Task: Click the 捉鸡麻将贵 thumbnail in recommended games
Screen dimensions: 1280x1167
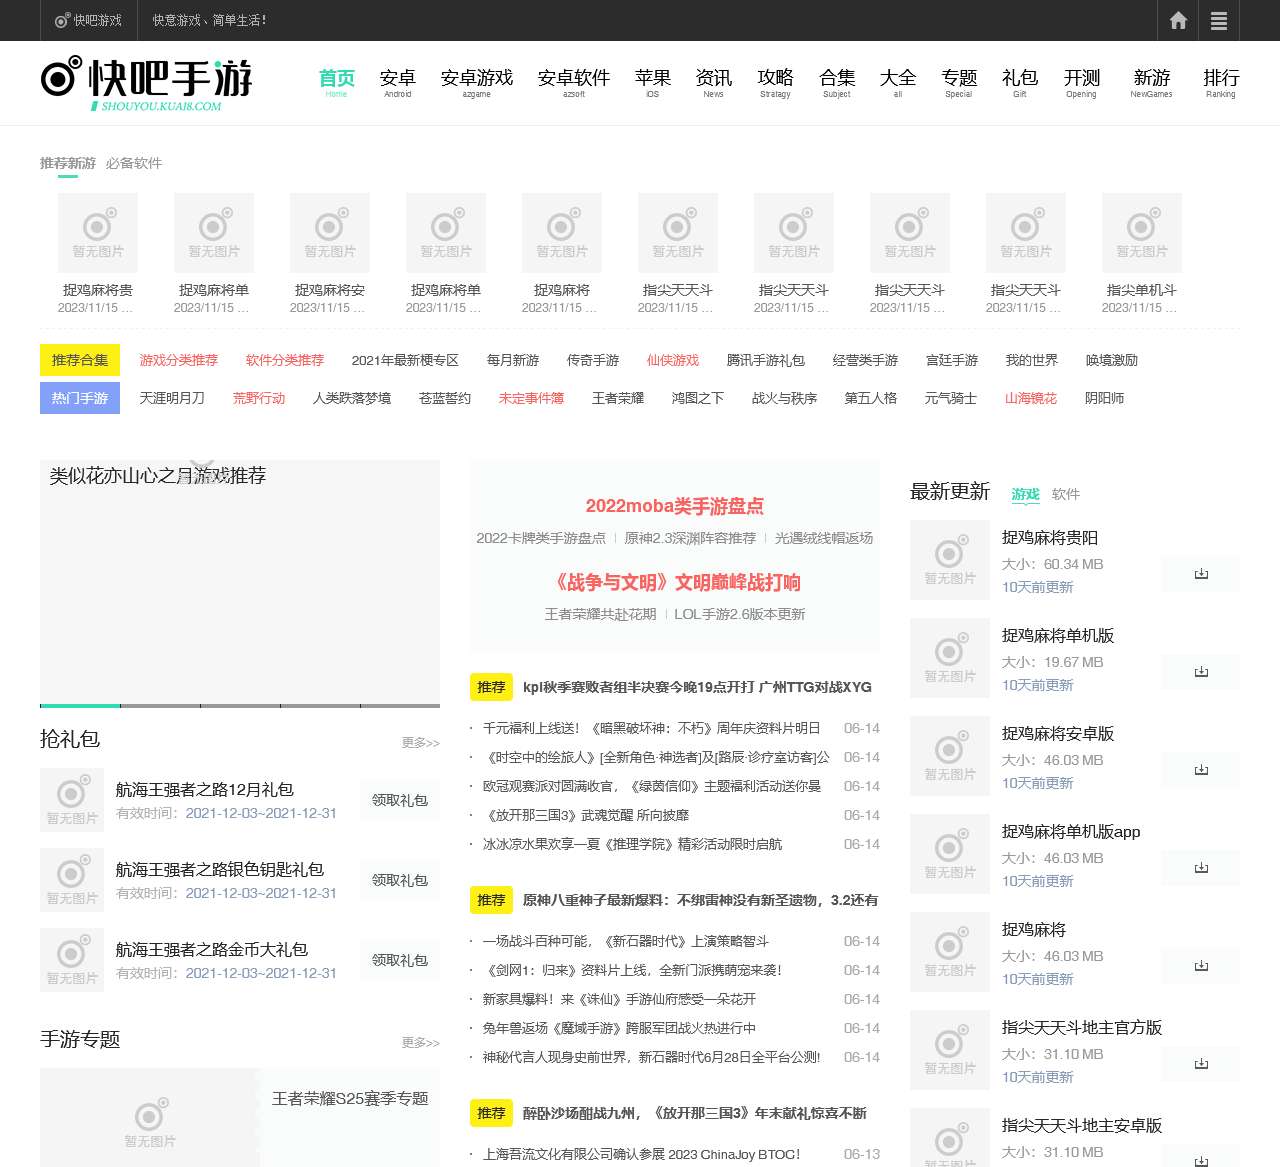Action: click(x=97, y=232)
